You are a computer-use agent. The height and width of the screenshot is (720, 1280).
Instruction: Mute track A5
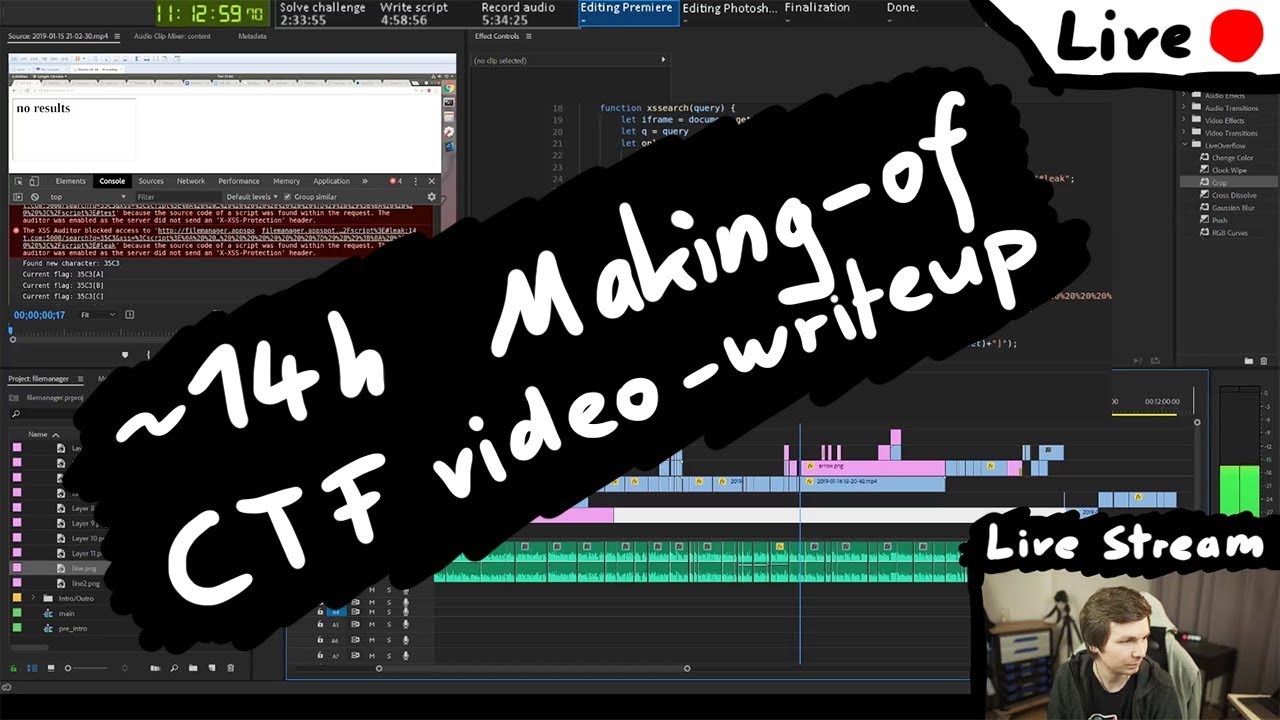coord(372,625)
